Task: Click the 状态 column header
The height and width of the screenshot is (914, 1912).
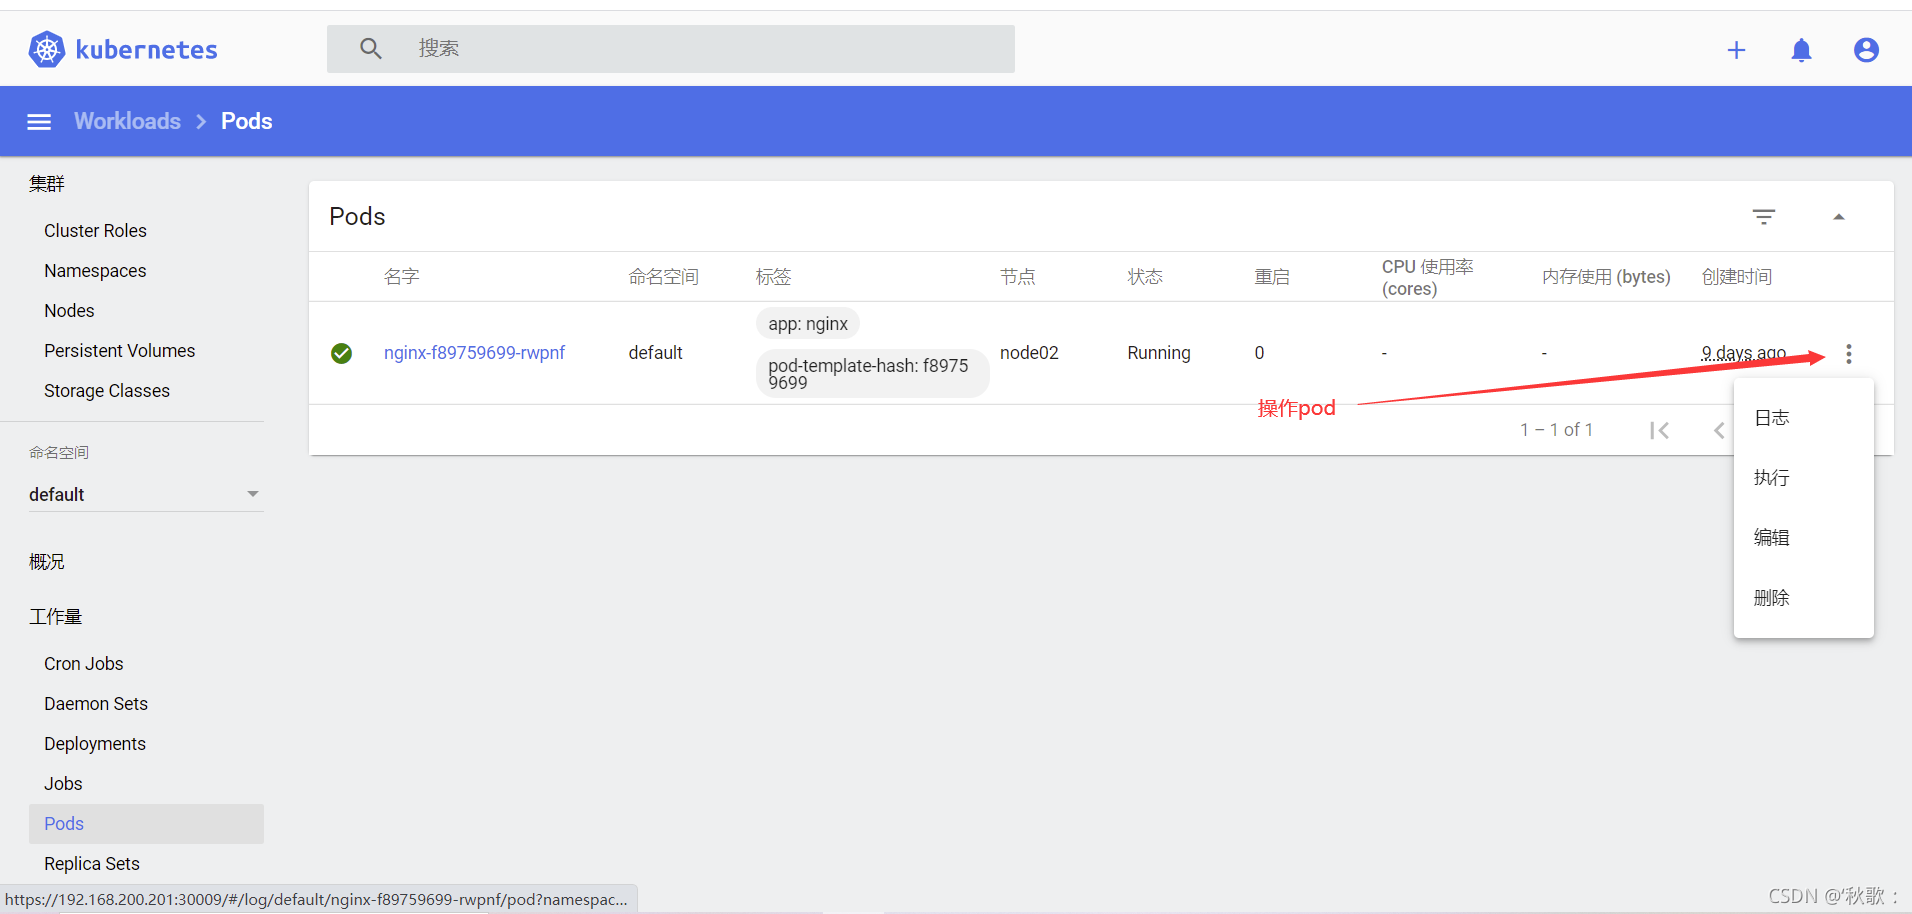Action: point(1145,277)
